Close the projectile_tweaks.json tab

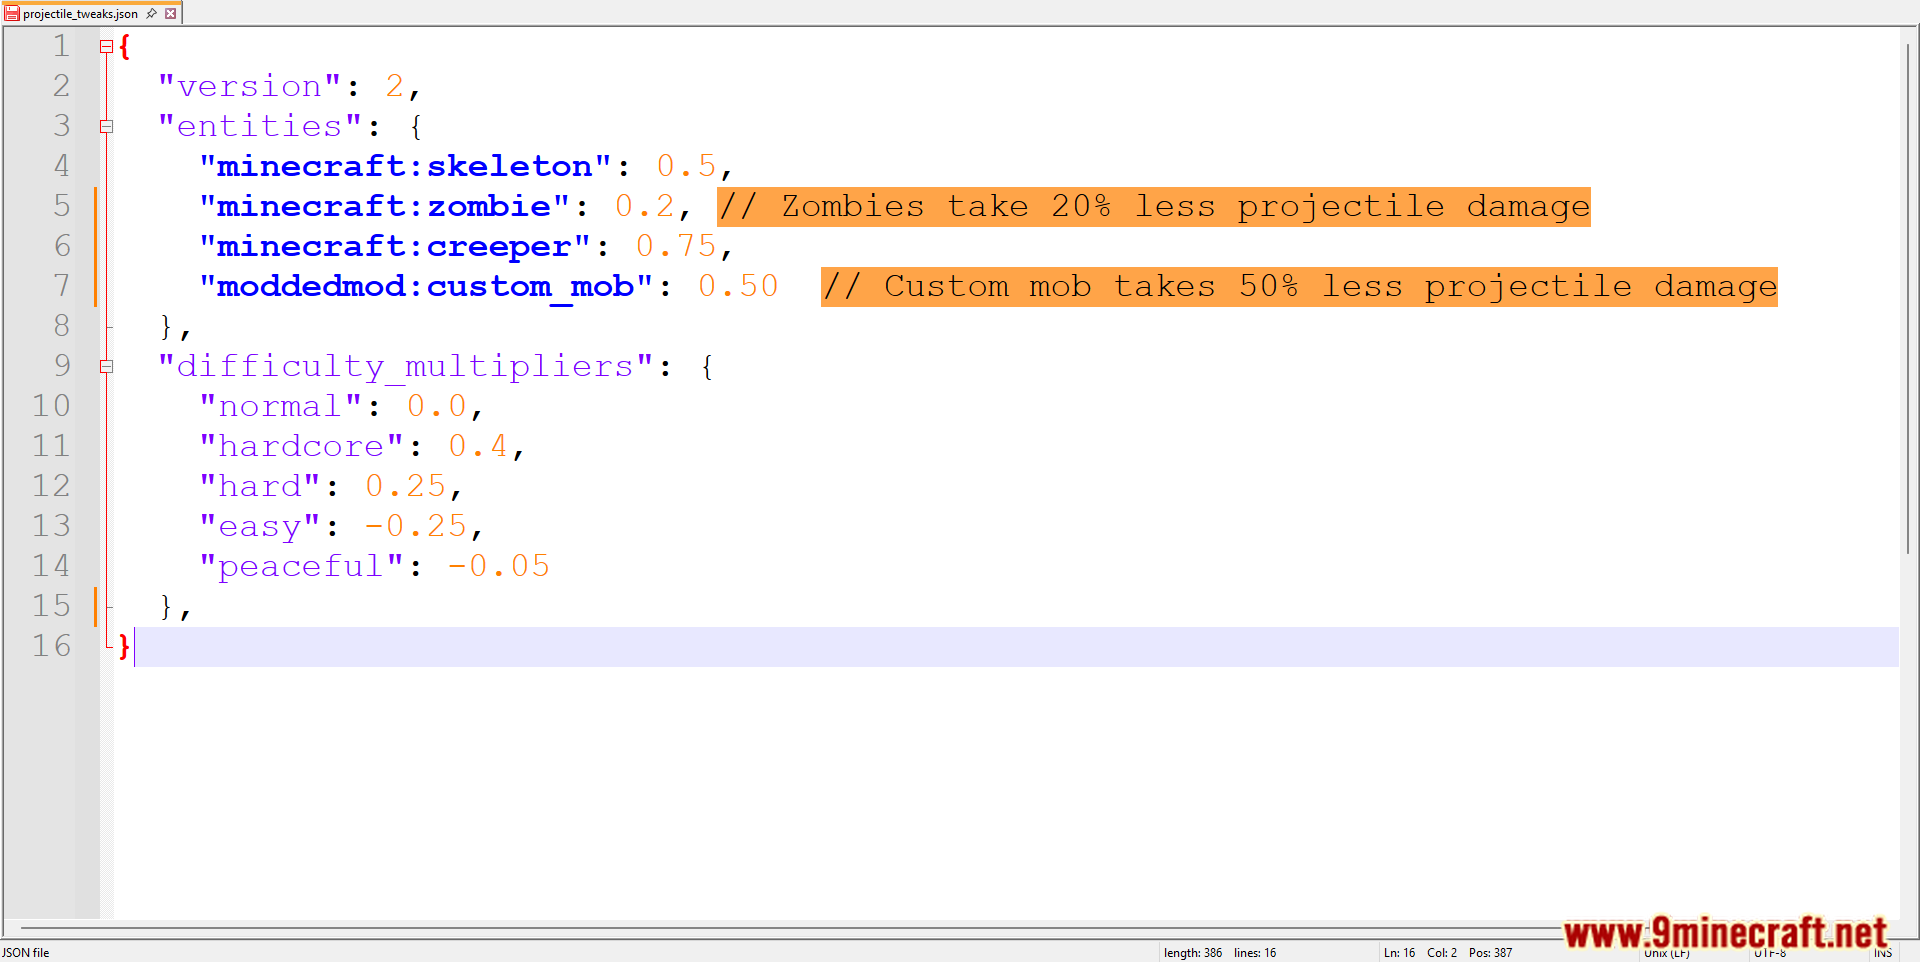[x=171, y=14]
